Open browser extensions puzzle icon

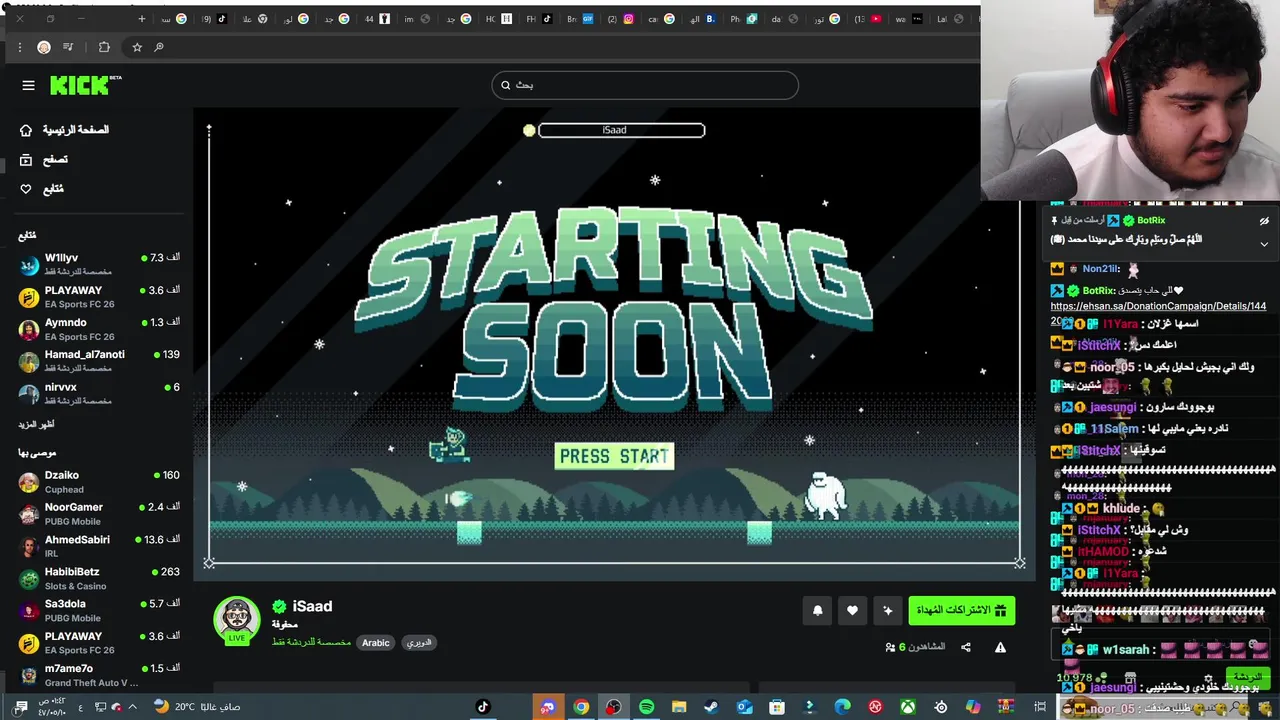[x=104, y=47]
